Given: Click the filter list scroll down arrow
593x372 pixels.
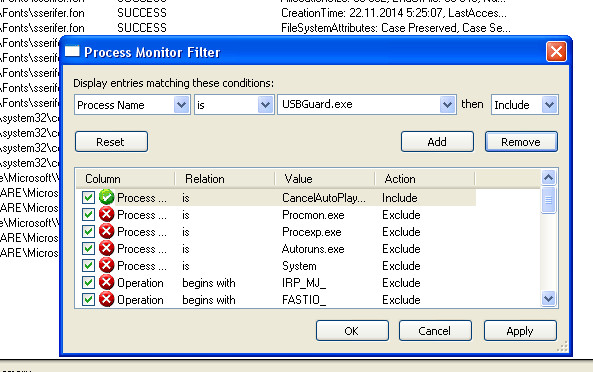Looking at the screenshot, I should tap(548, 299).
